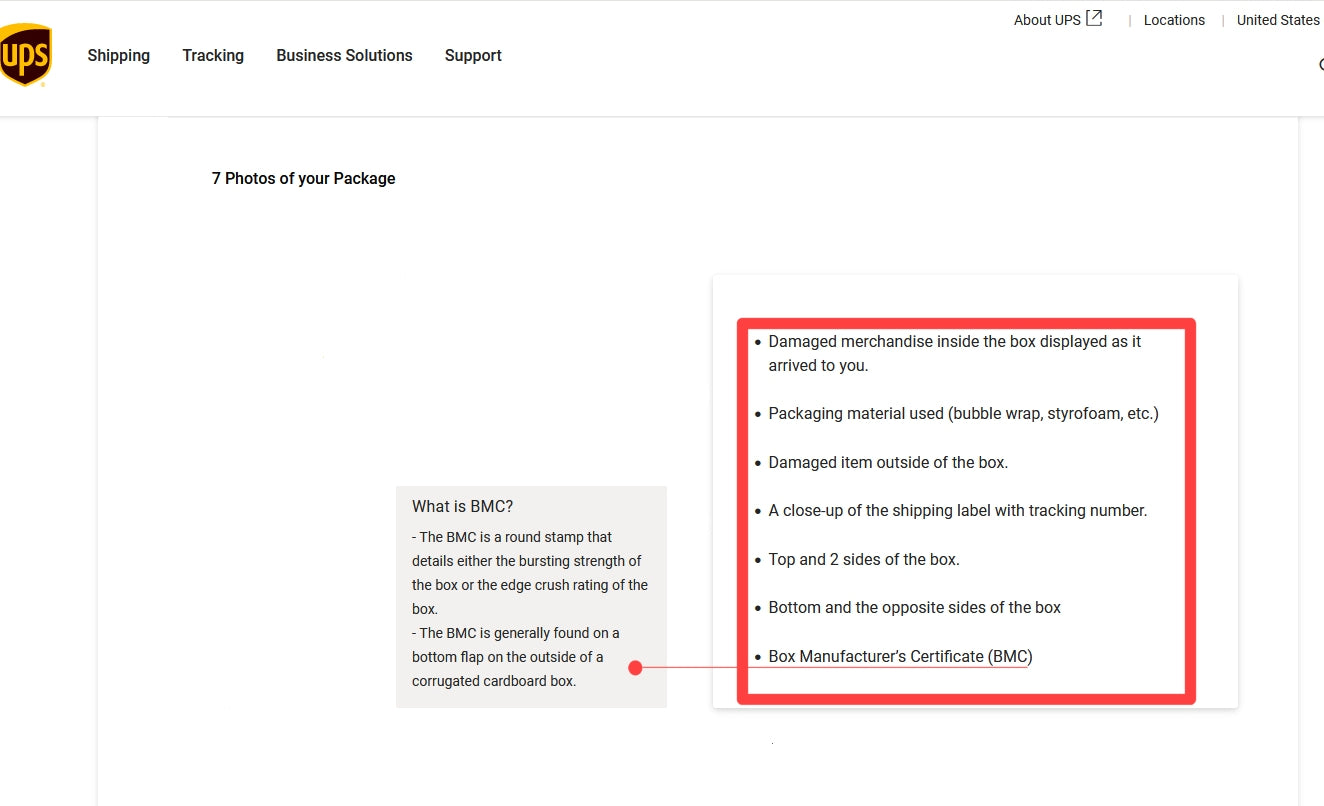Click the "Bottom and the opposite sides" item

point(914,608)
